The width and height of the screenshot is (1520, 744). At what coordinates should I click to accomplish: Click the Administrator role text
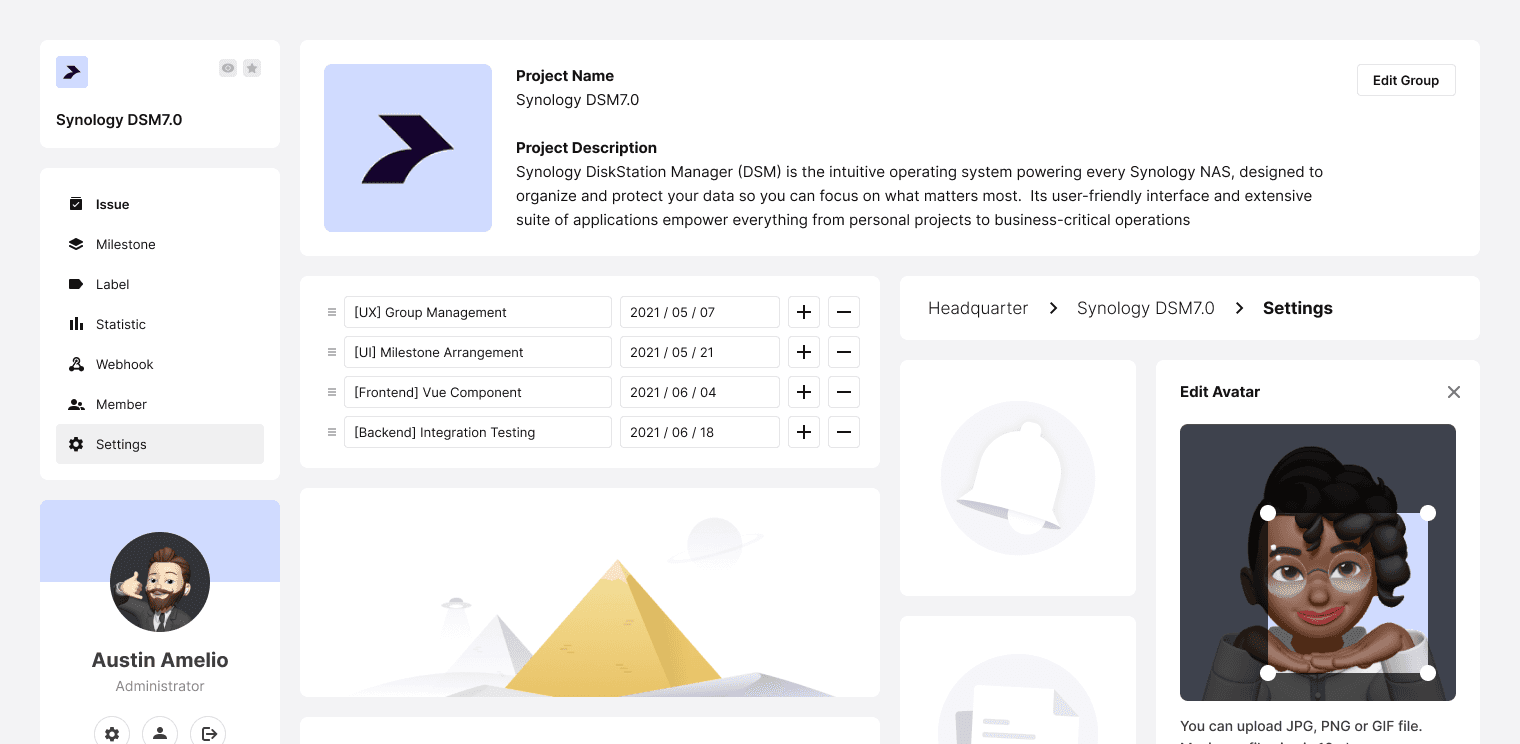[160, 686]
